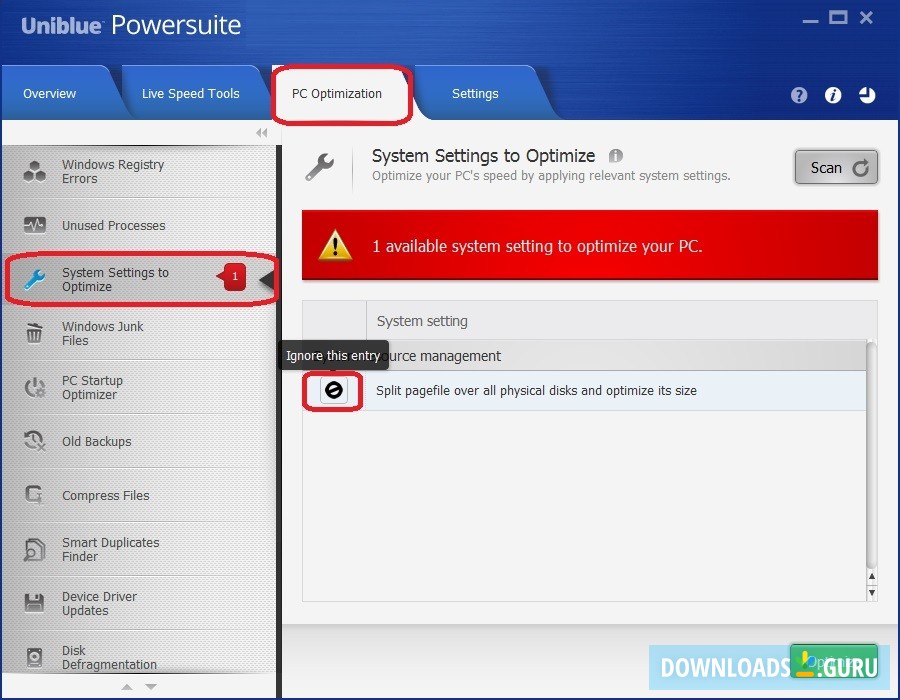
Task: Start a new scan with the Scan button
Action: click(836, 168)
